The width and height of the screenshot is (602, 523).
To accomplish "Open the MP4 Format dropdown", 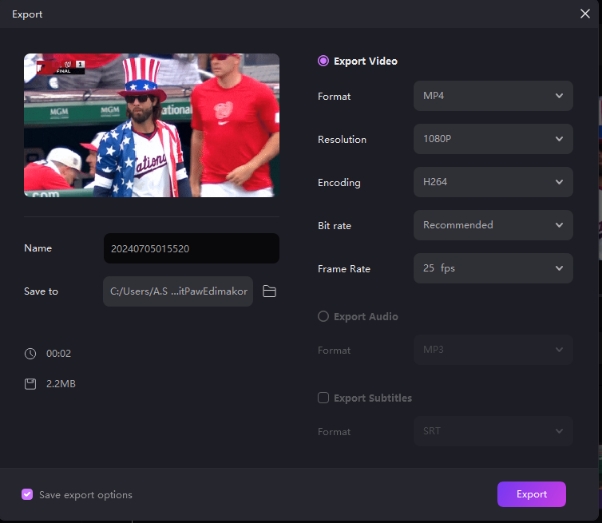I will coord(492,96).
